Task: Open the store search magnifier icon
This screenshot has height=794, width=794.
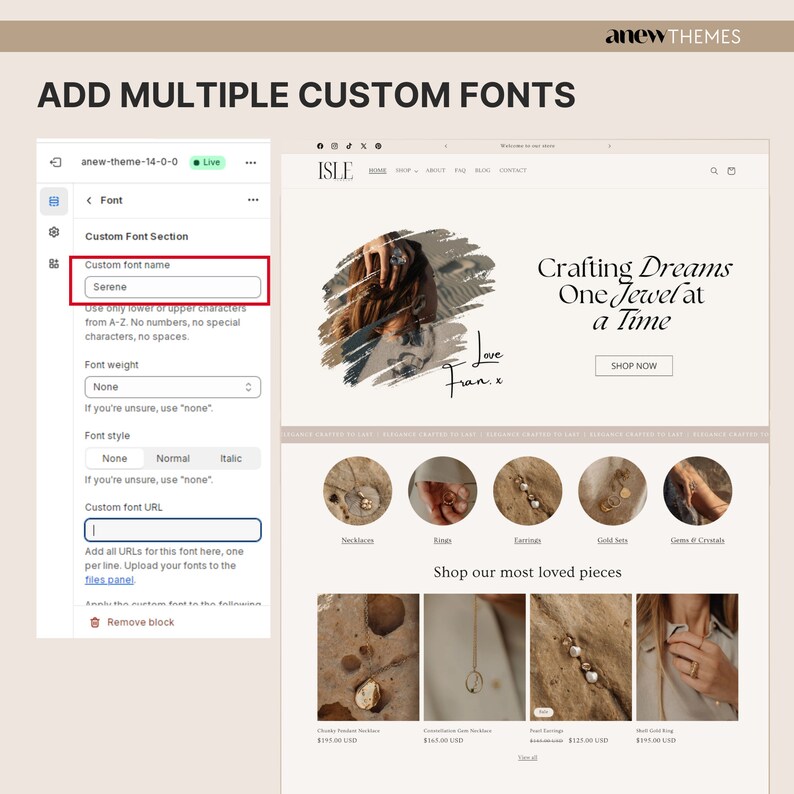Action: 714,171
